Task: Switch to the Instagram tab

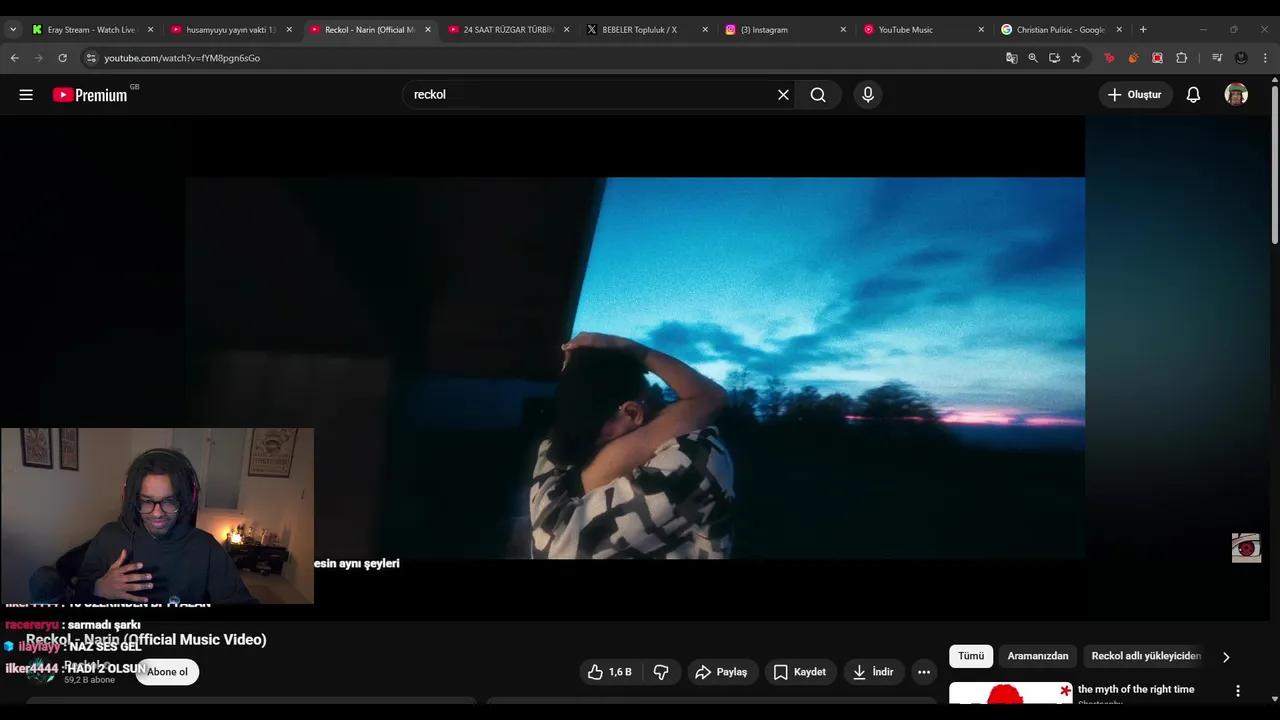Action: [786, 30]
